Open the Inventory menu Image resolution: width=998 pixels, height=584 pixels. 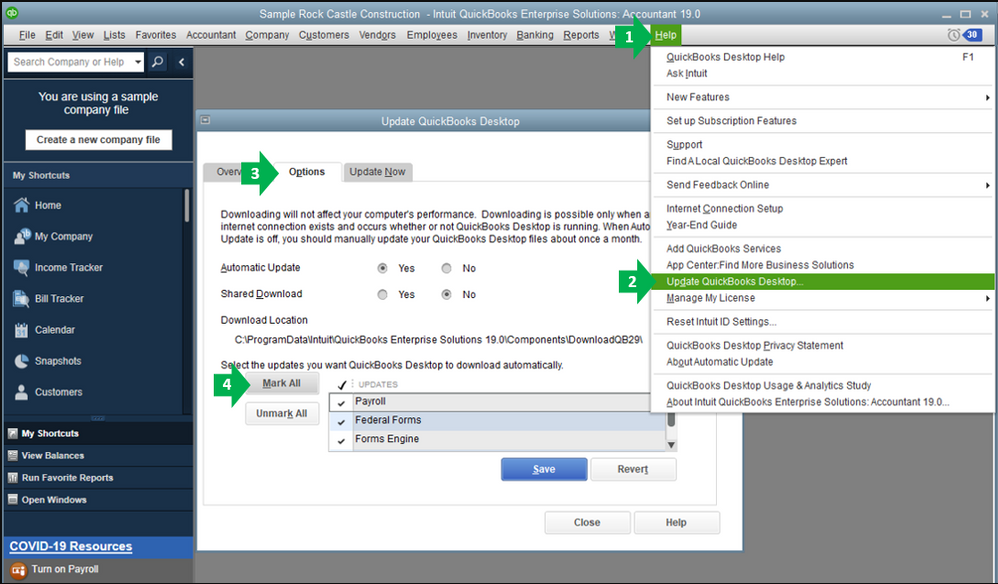[x=487, y=35]
